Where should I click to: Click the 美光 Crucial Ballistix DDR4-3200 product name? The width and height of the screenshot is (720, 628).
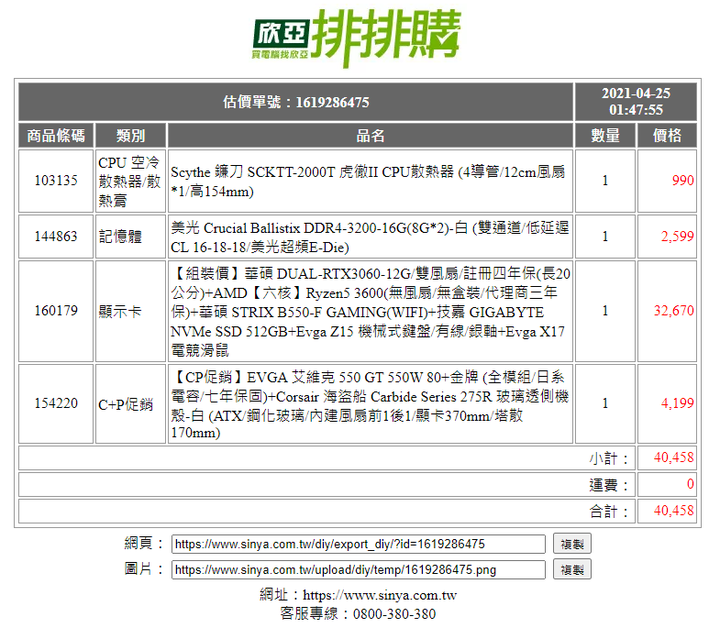(371, 237)
